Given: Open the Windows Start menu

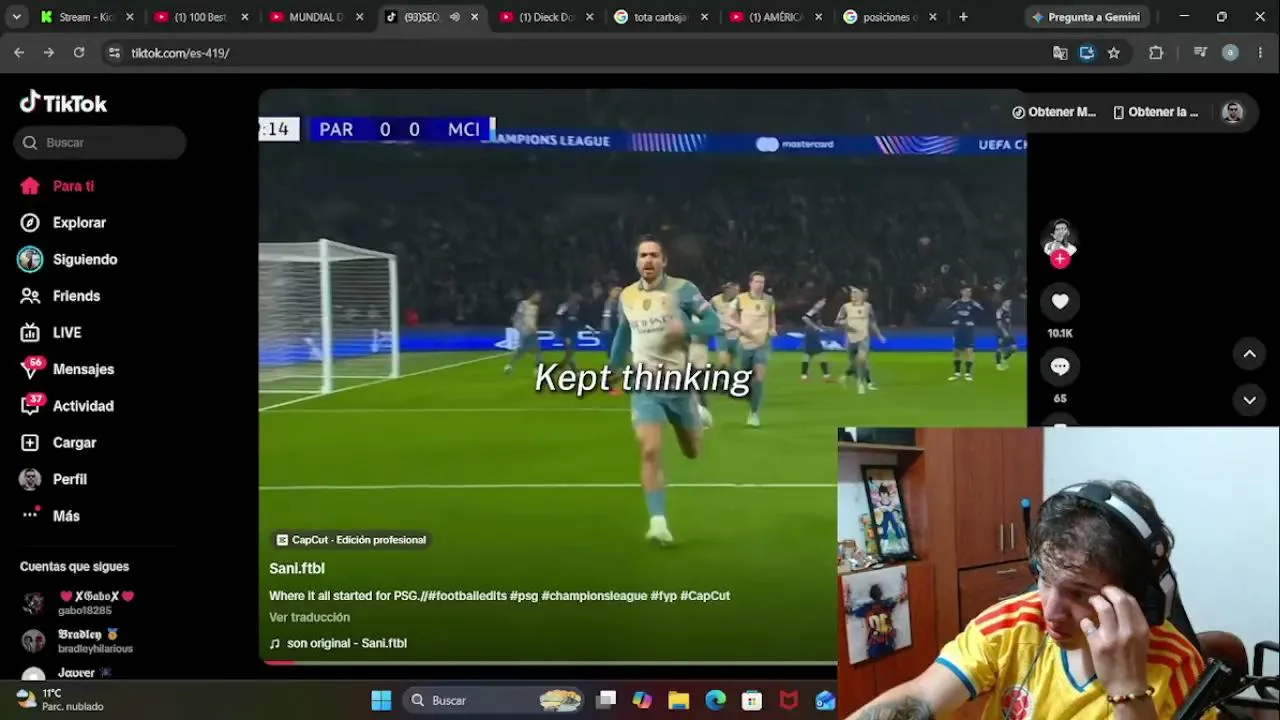Looking at the screenshot, I should 381,700.
